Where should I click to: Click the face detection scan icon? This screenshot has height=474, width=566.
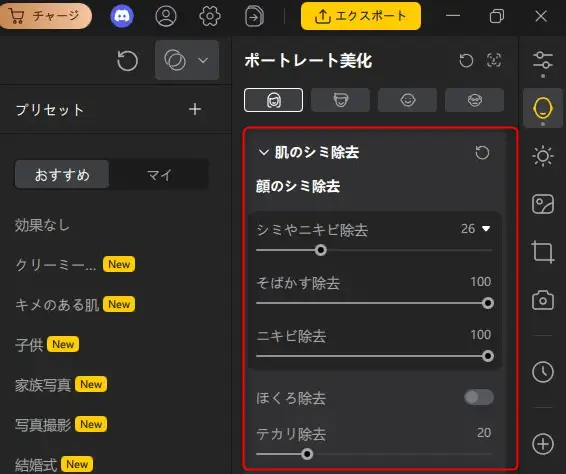tap(494, 60)
